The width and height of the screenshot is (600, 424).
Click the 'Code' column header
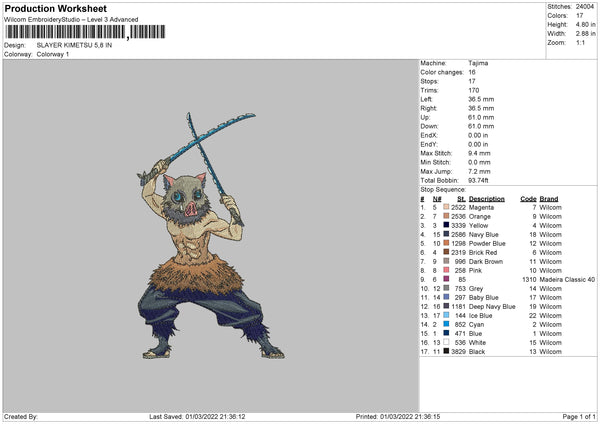528,199
